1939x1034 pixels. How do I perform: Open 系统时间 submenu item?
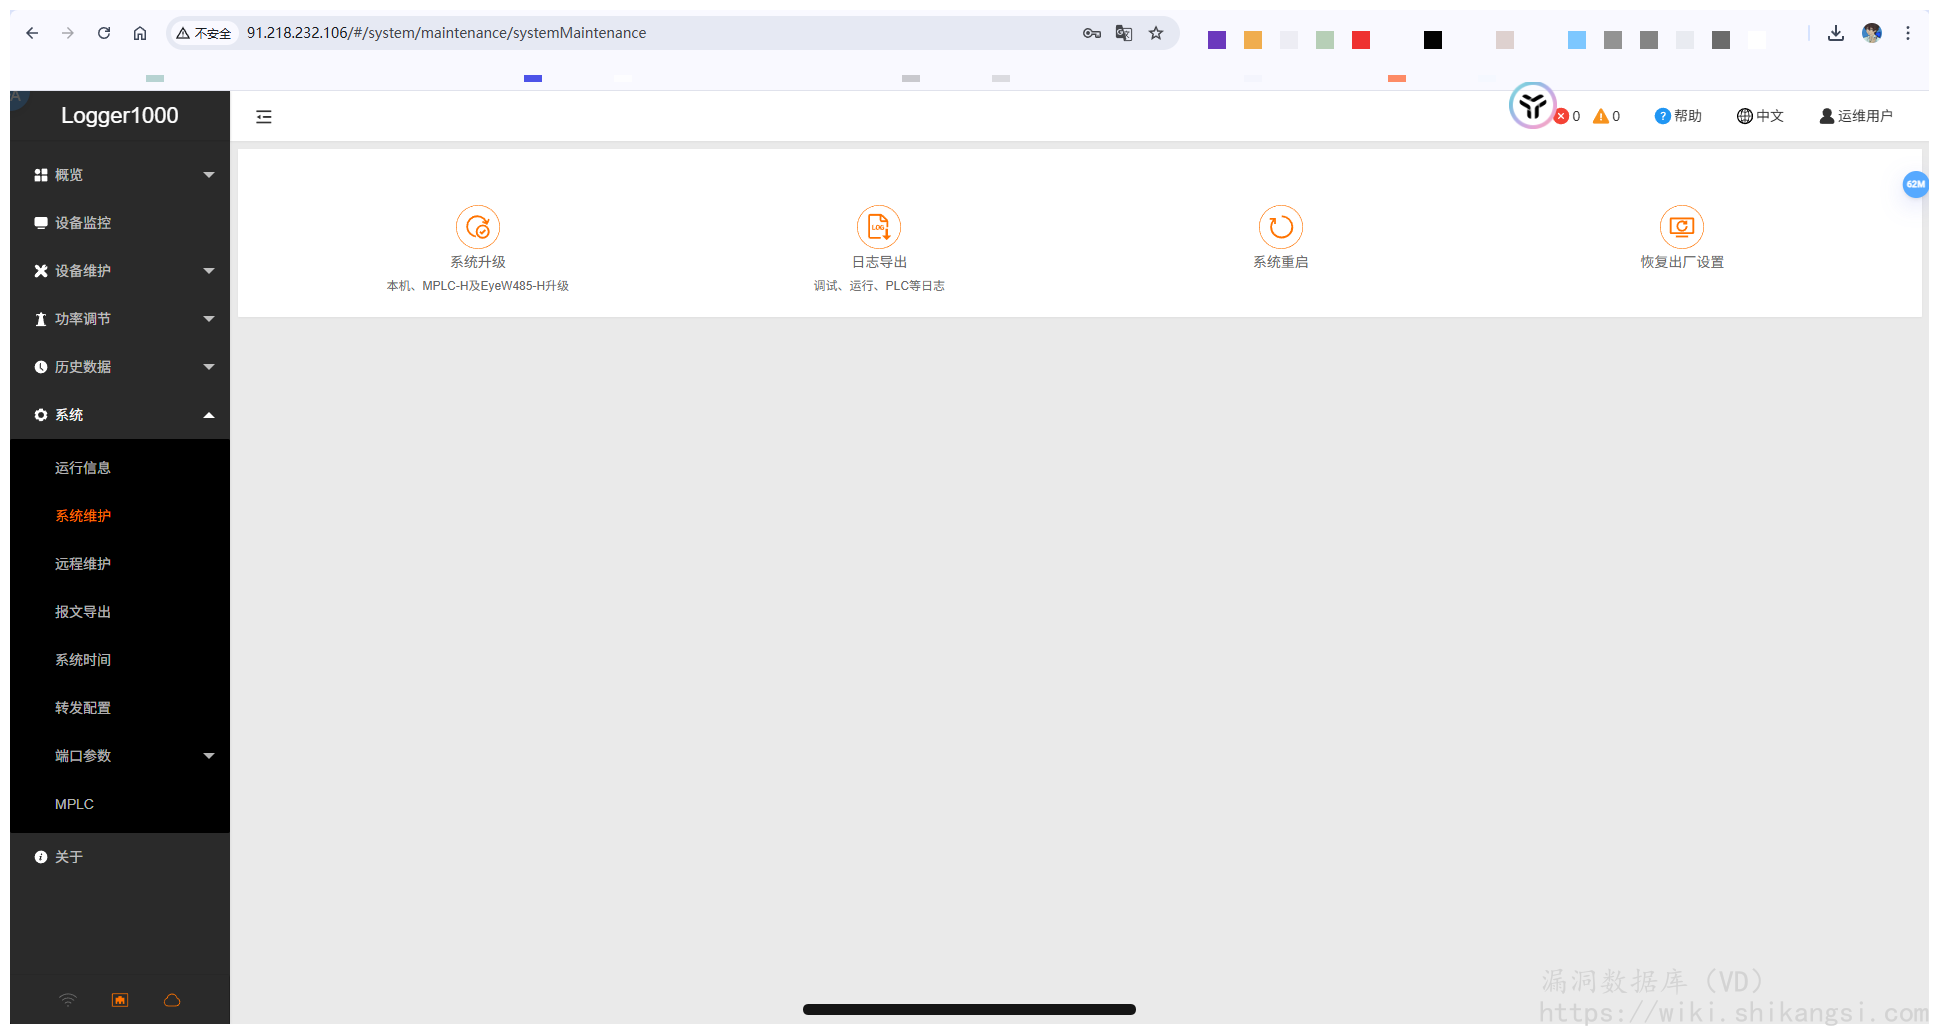tap(120, 660)
